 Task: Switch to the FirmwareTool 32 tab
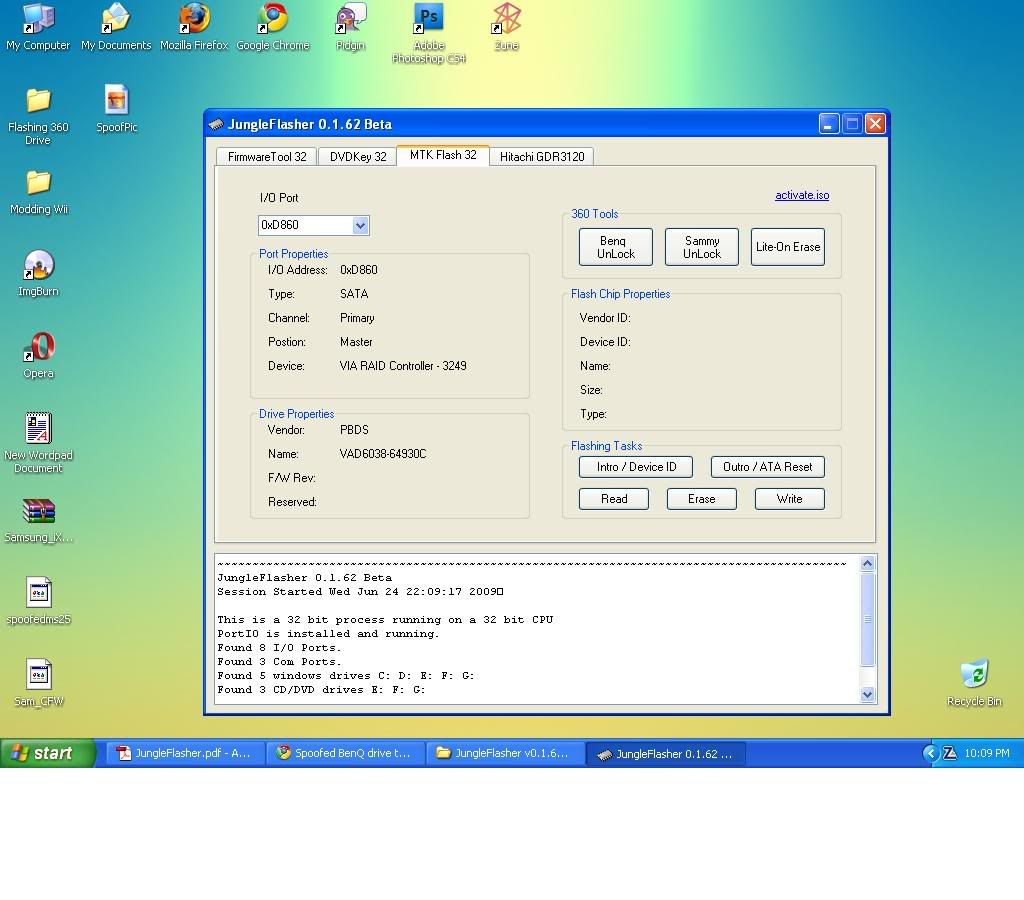coord(267,157)
